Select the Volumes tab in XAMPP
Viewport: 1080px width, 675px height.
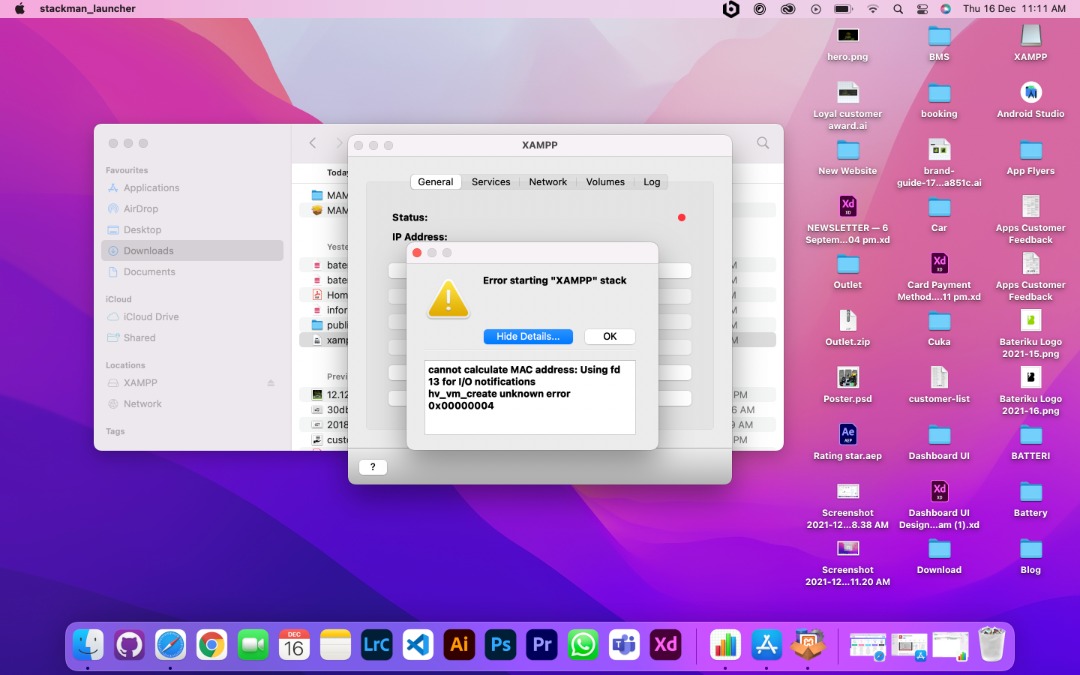605,182
